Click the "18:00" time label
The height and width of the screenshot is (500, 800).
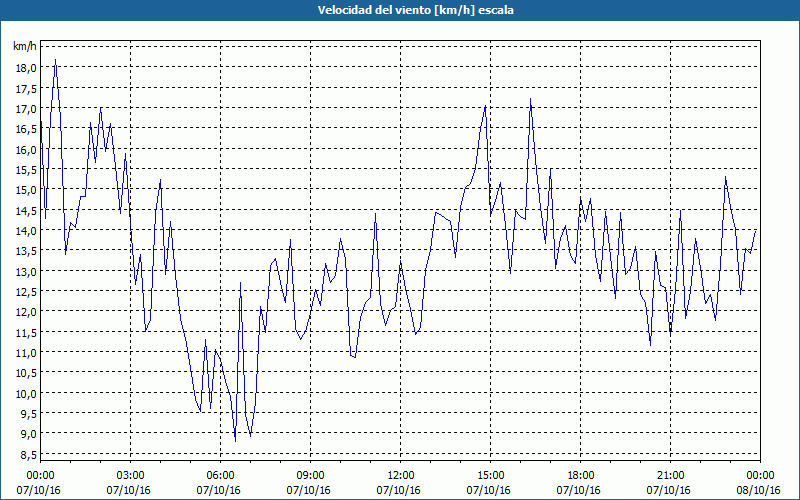pos(580,476)
